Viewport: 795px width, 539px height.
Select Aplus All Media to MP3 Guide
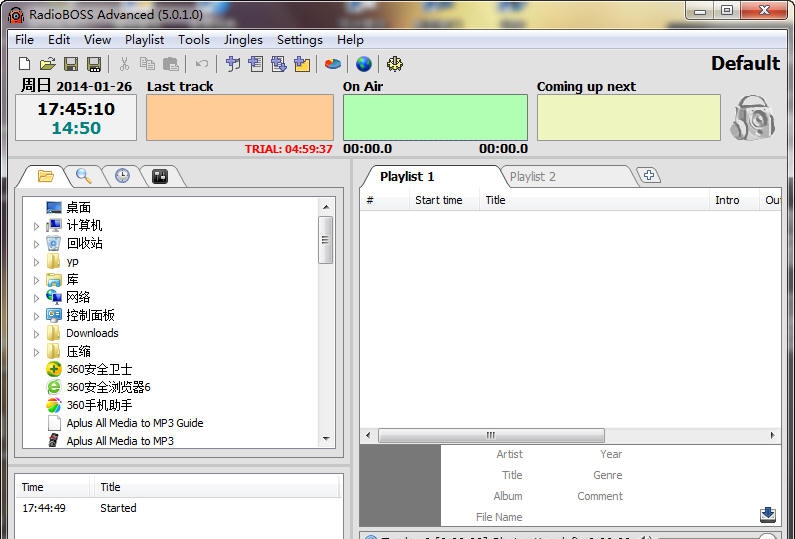click(134, 423)
